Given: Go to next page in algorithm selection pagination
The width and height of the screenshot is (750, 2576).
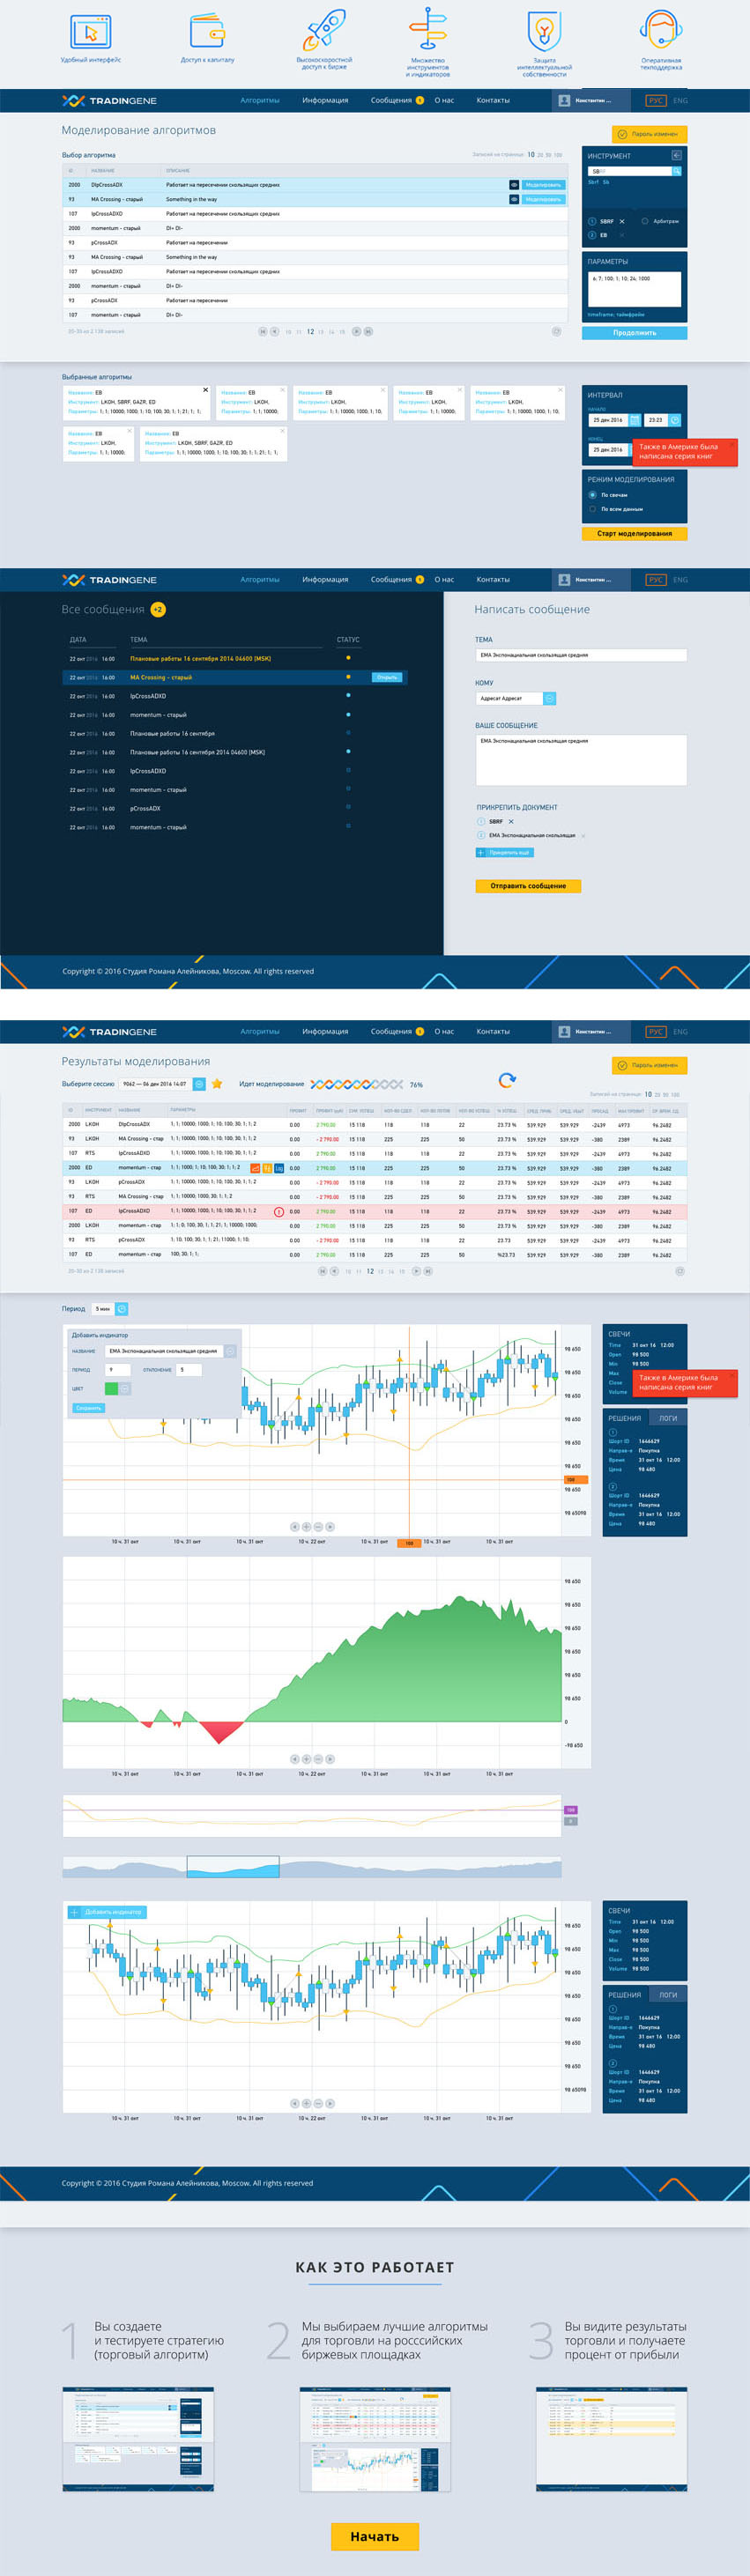Looking at the screenshot, I should 356,331.
